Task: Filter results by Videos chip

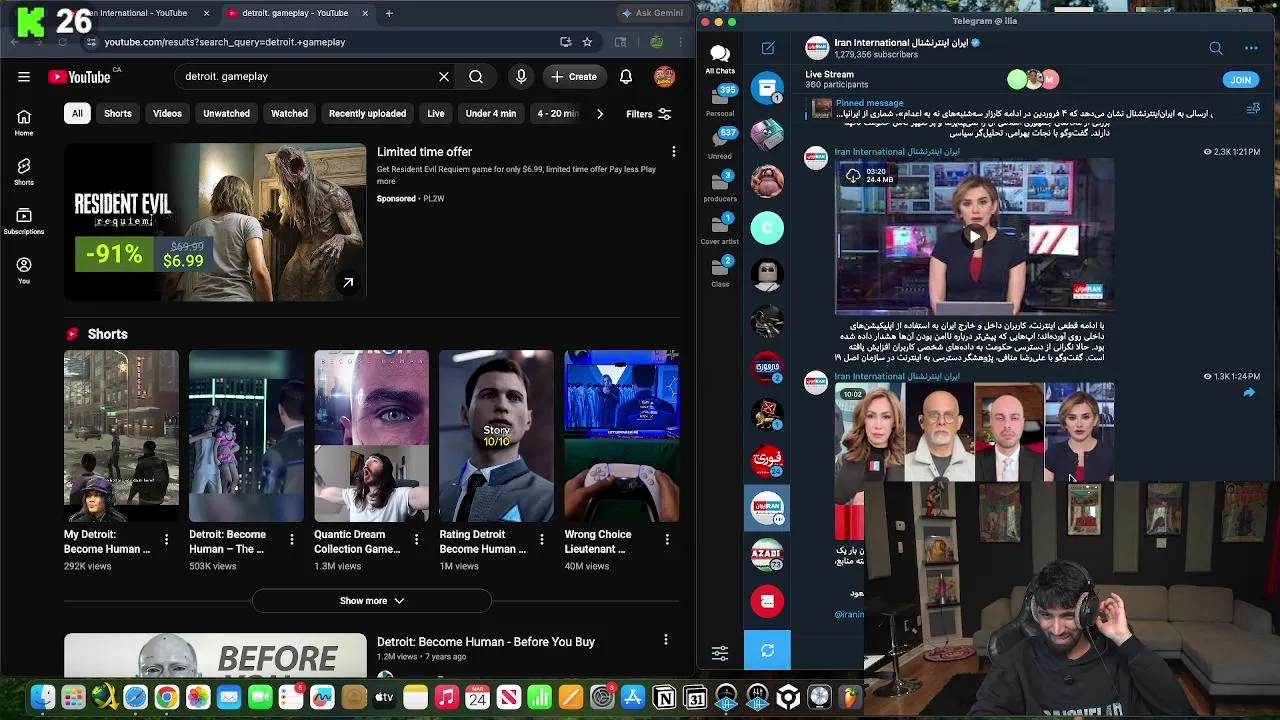Action: pyautogui.click(x=167, y=114)
